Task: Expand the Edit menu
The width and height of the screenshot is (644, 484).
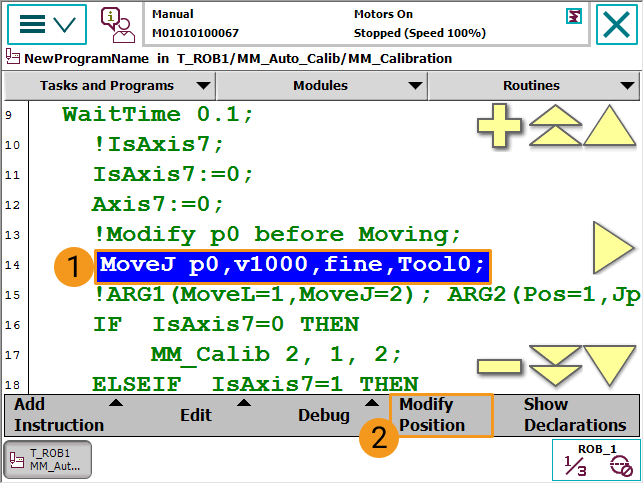Action: coord(196,415)
